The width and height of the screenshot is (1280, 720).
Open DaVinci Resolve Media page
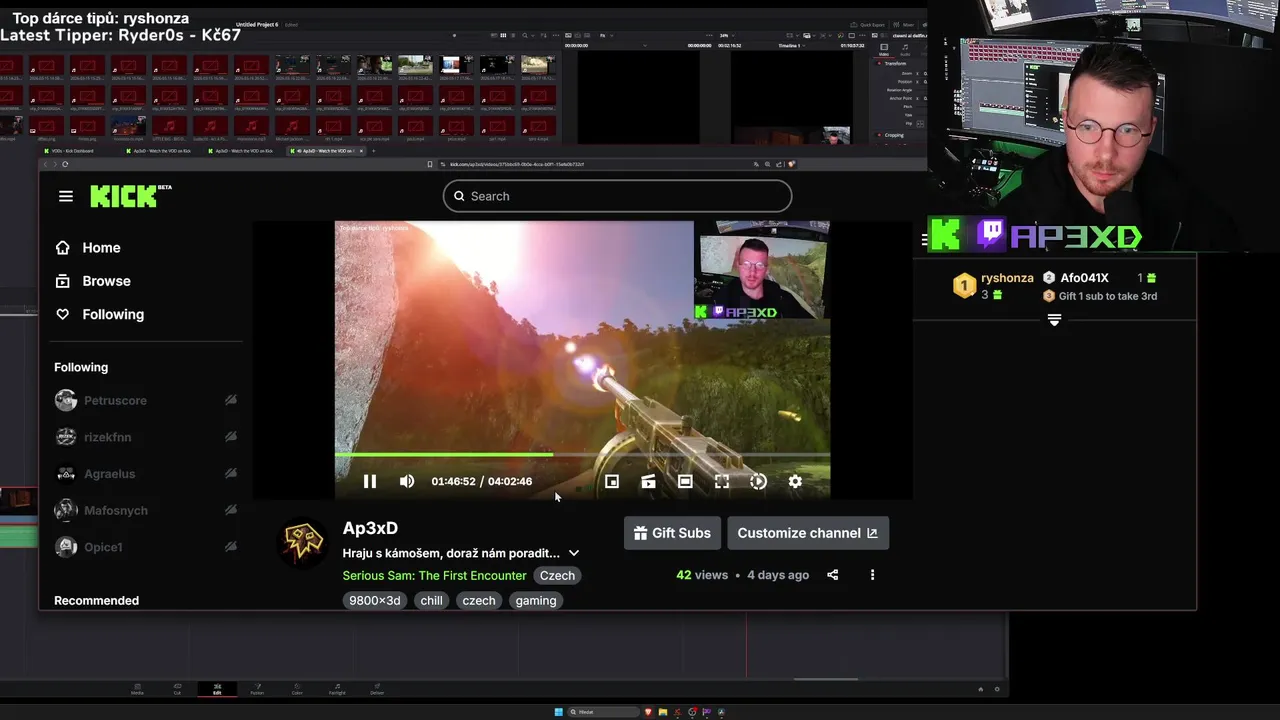137,689
